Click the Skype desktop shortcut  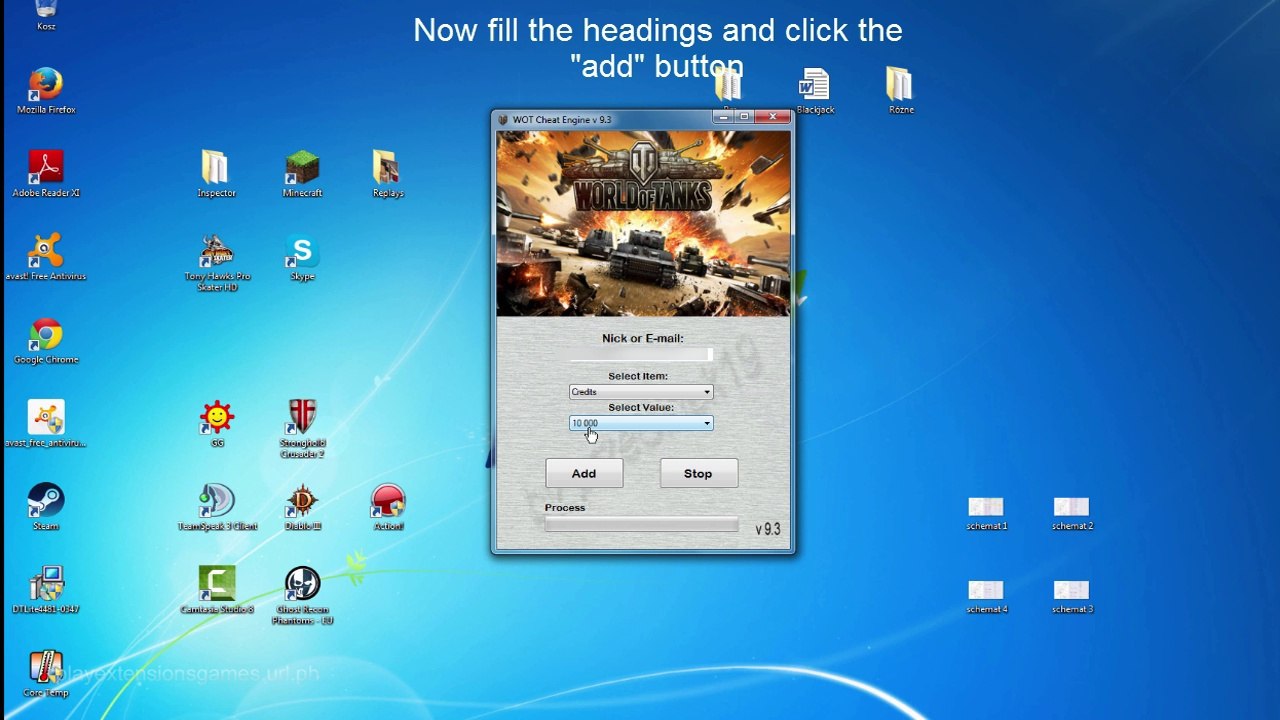click(x=302, y=256)
